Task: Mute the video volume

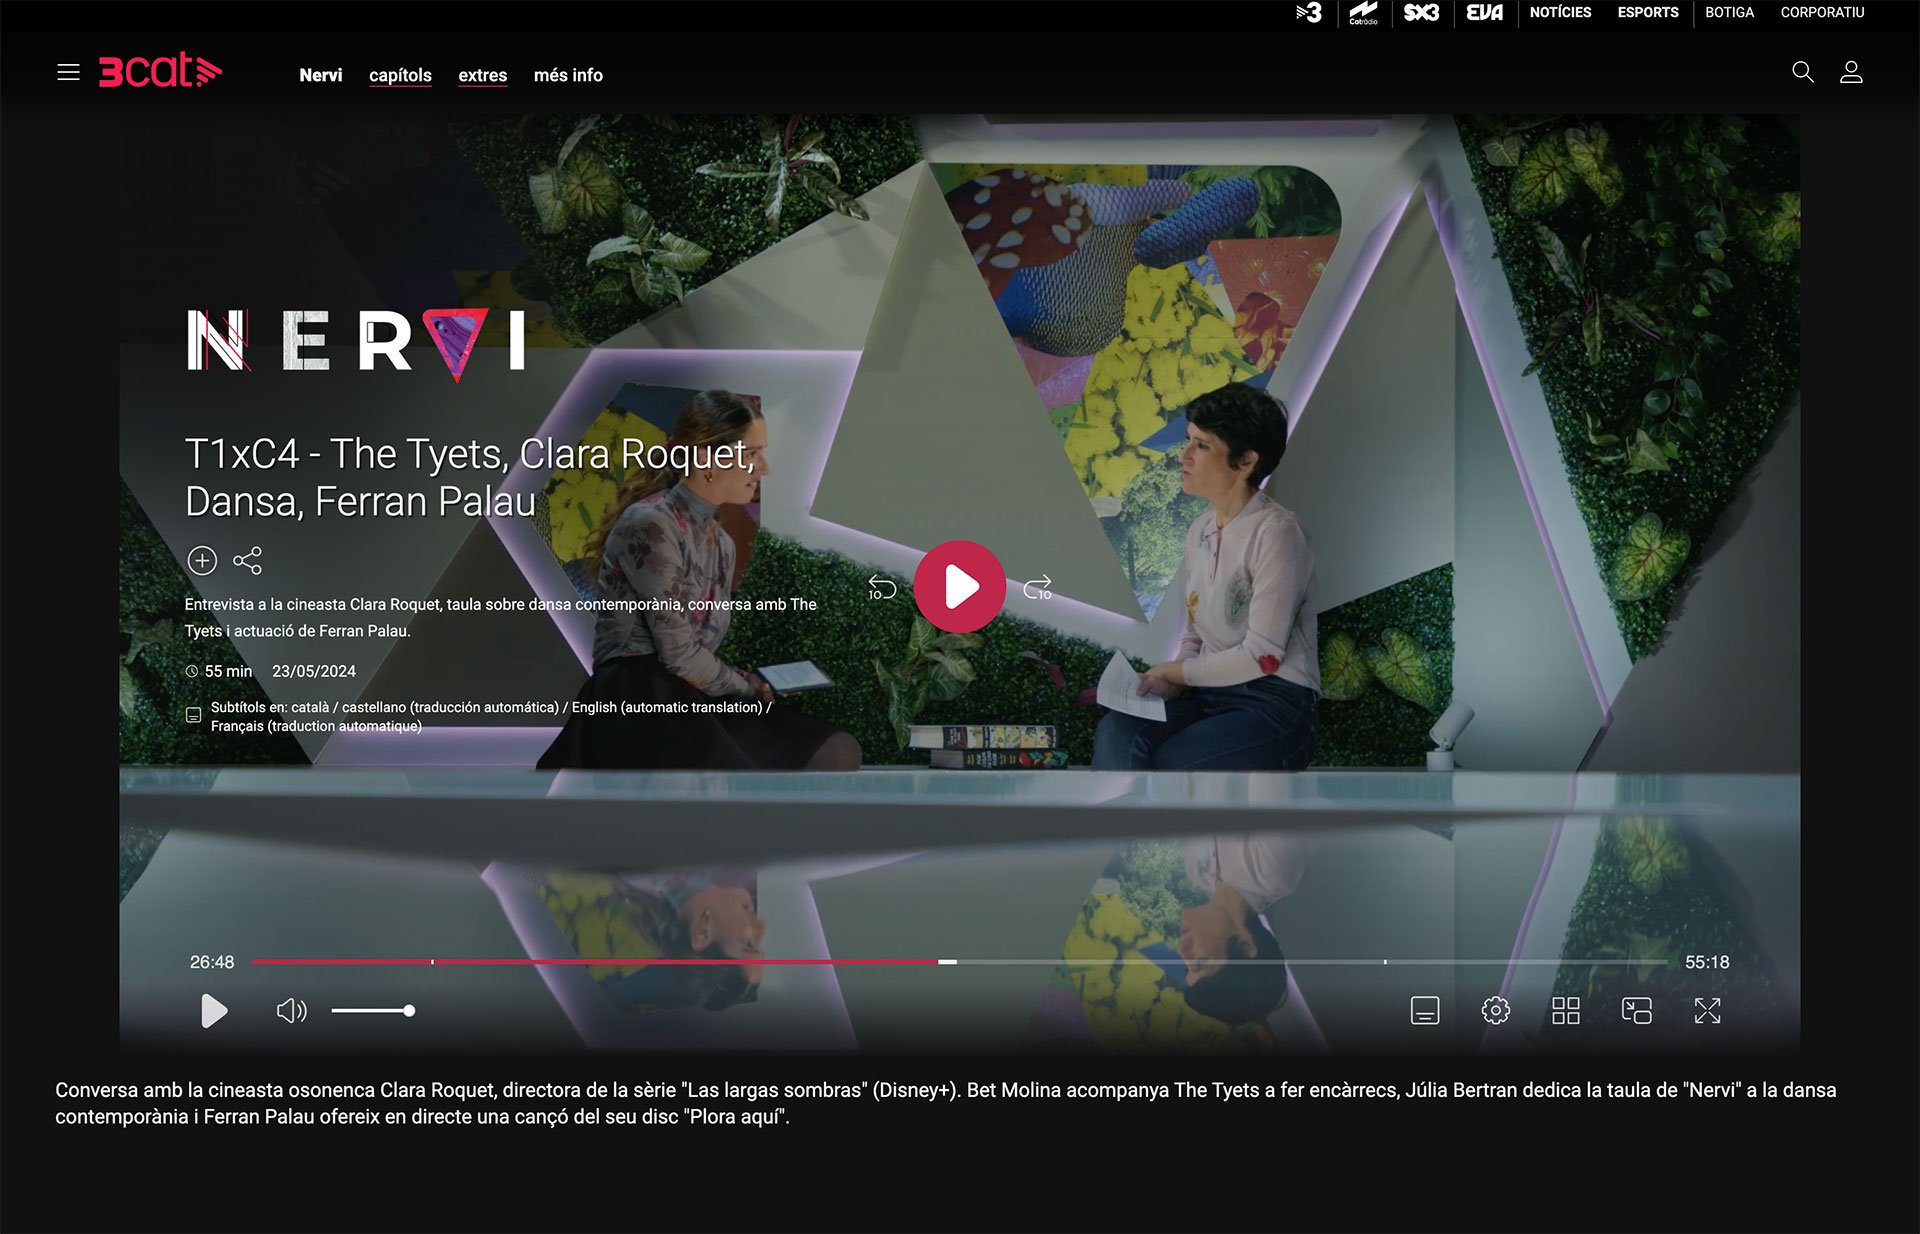Action: 291,1011
